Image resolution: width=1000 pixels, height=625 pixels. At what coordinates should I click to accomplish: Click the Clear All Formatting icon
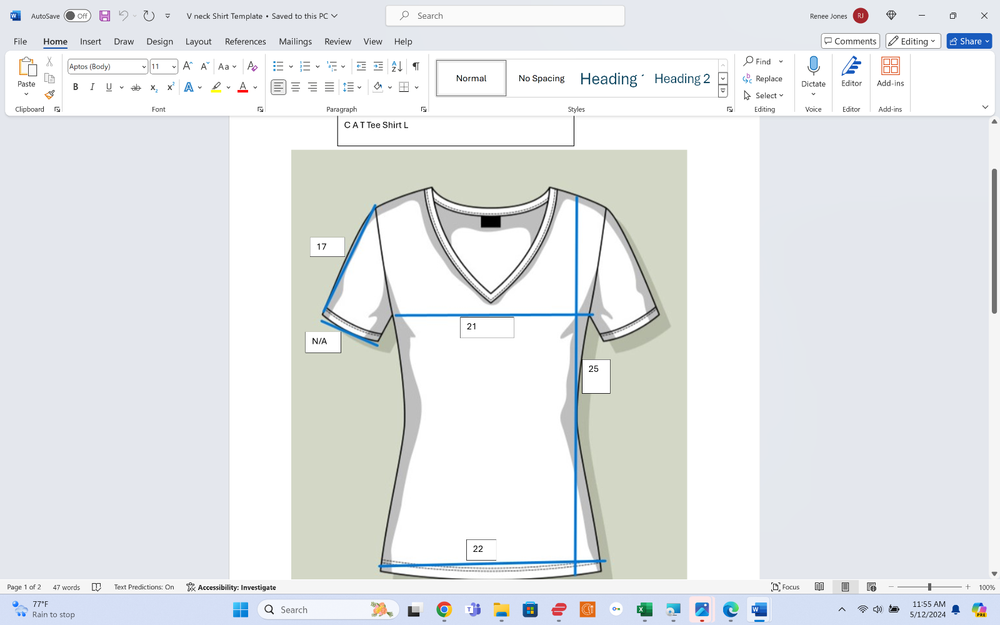tap(252, 66)
